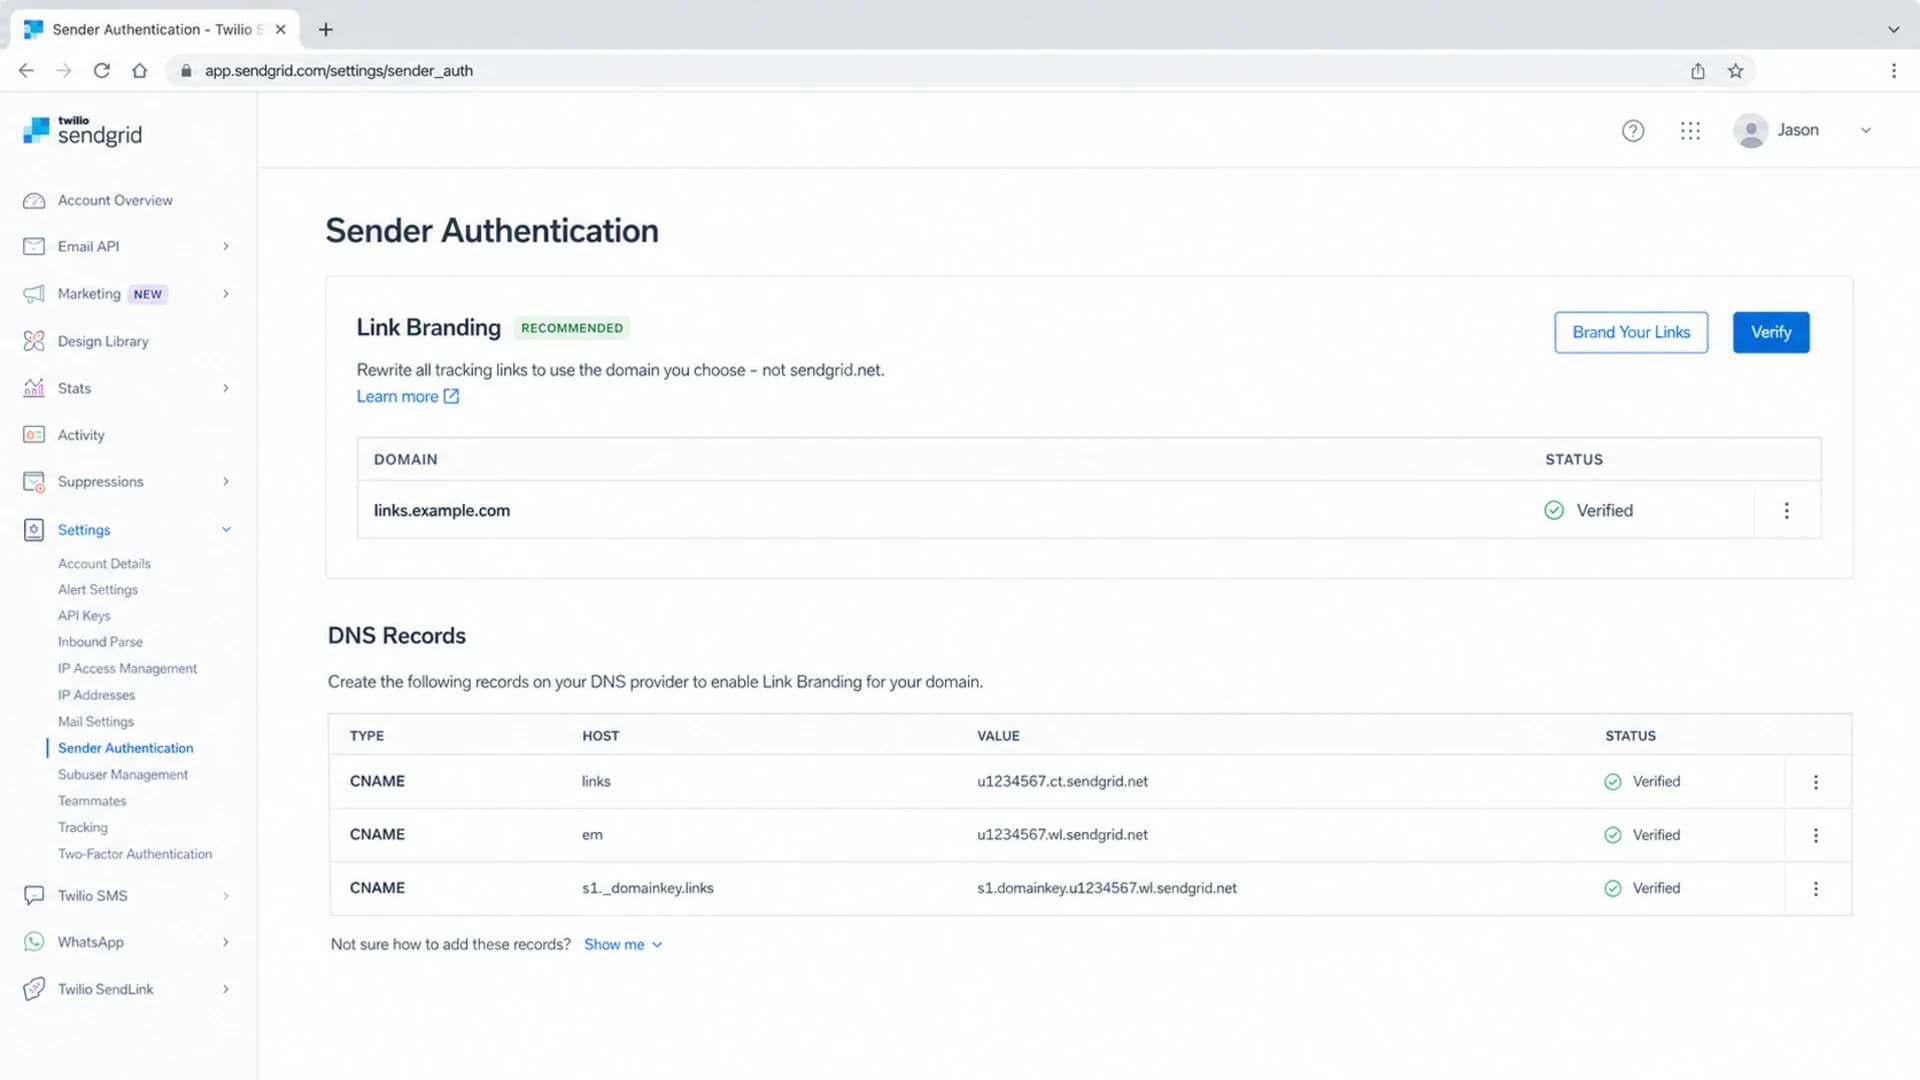This screenshot has height=1080, width=1920.
Task: Click the Suppressions icon
Action: (34, 482)
